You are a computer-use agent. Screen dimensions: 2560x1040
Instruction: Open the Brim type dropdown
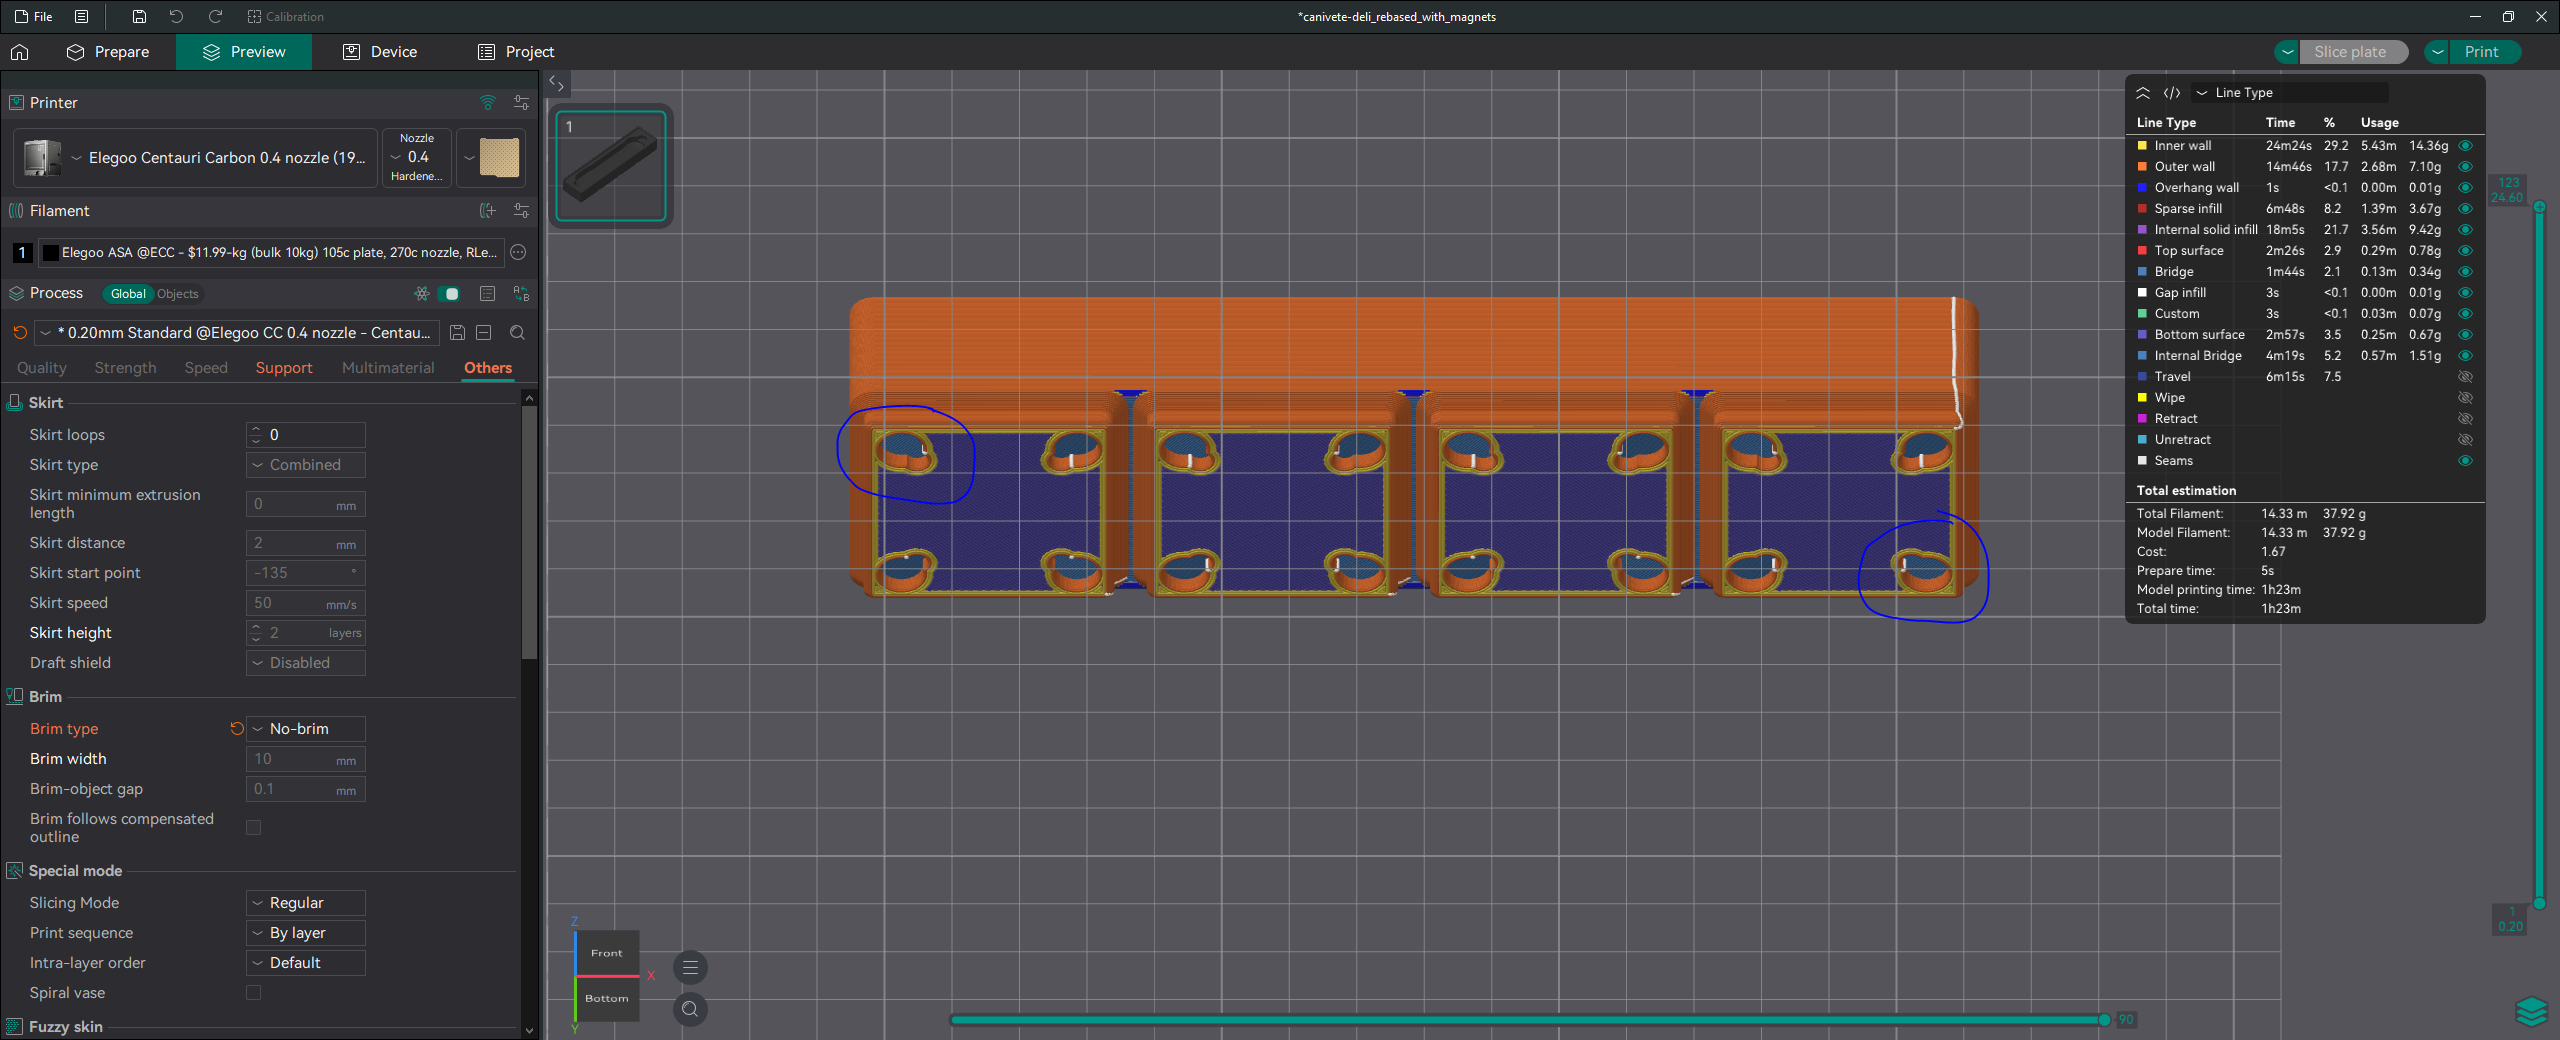306,729
